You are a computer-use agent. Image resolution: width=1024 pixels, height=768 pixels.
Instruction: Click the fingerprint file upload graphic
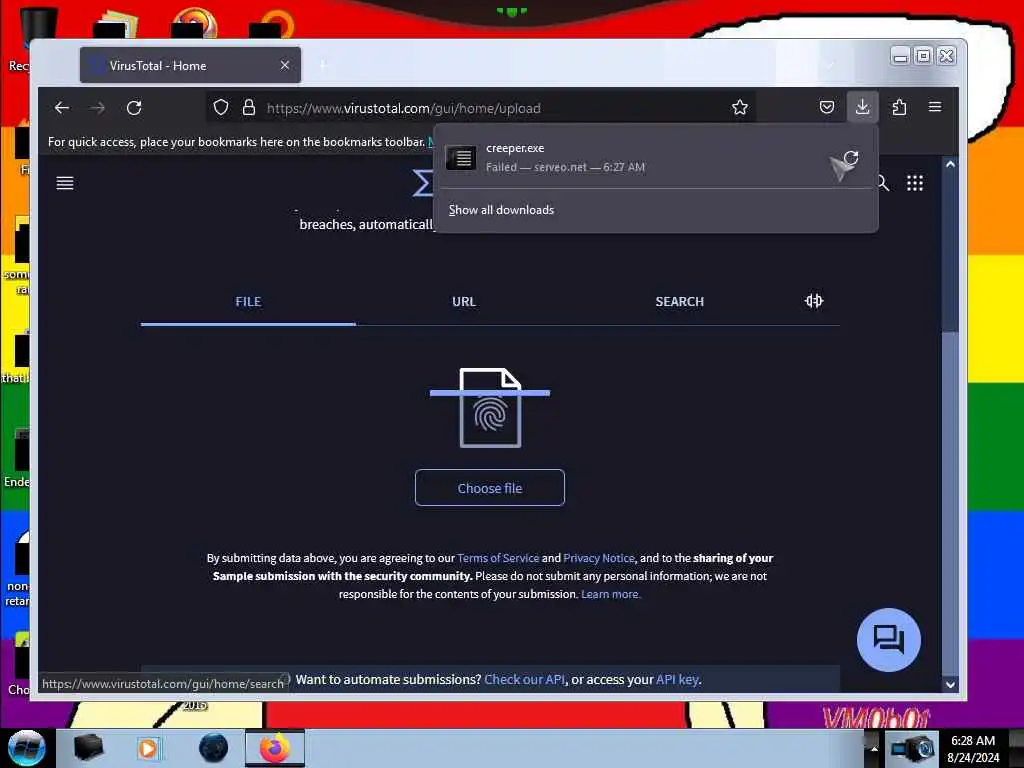pyautogui.click(x=490, y=408)
